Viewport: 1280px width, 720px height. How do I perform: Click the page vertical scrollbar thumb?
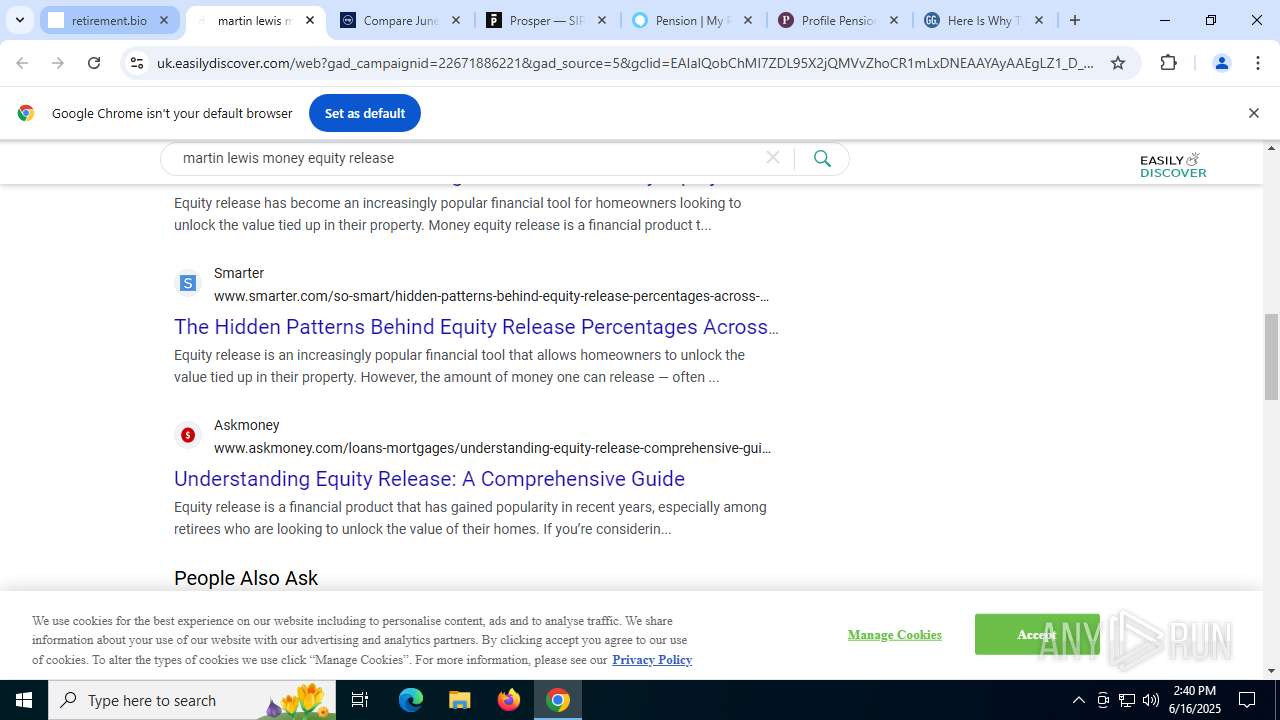pyautogui.click(x=1271, y=357)
